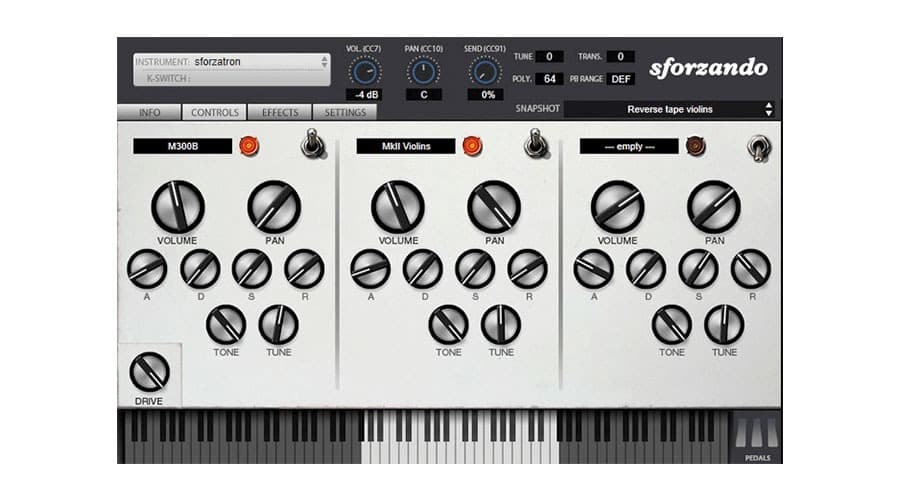The width and height of the screenshot is (900, 500).
Task: Open the SNAPSHOT Reverse tape violins dropdown
Action: 669,109
